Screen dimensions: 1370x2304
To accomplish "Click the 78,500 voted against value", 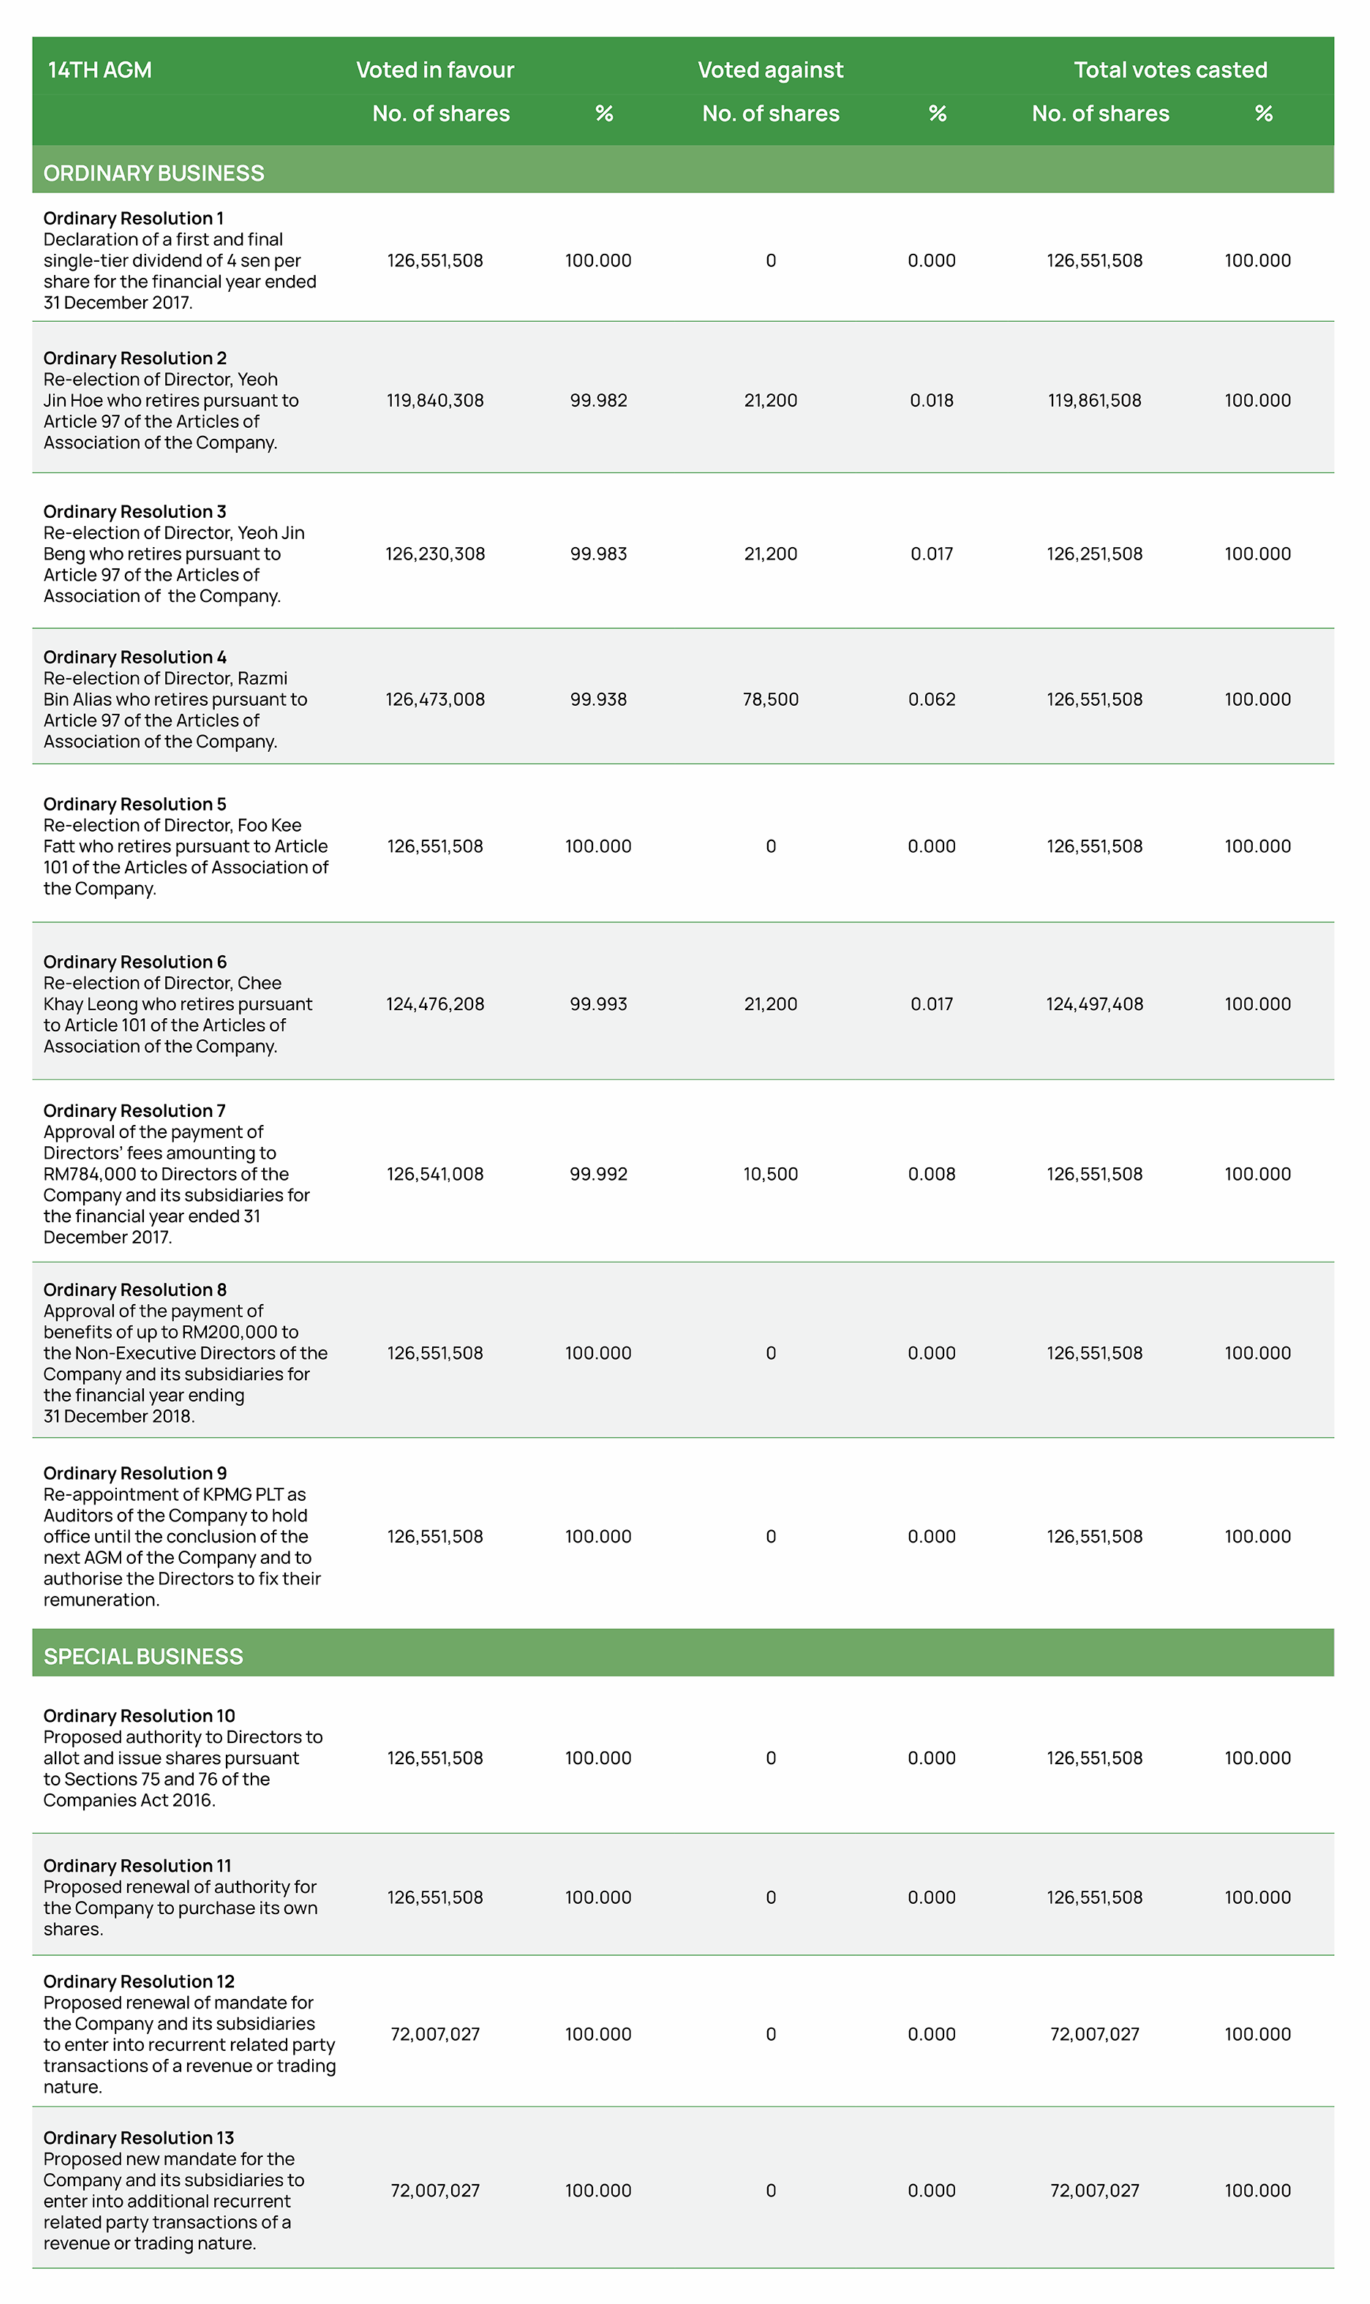I will [770, 699].
